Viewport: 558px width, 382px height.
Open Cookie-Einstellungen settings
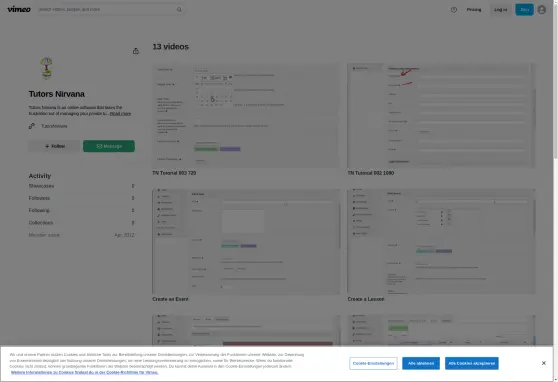coord(373,363)
